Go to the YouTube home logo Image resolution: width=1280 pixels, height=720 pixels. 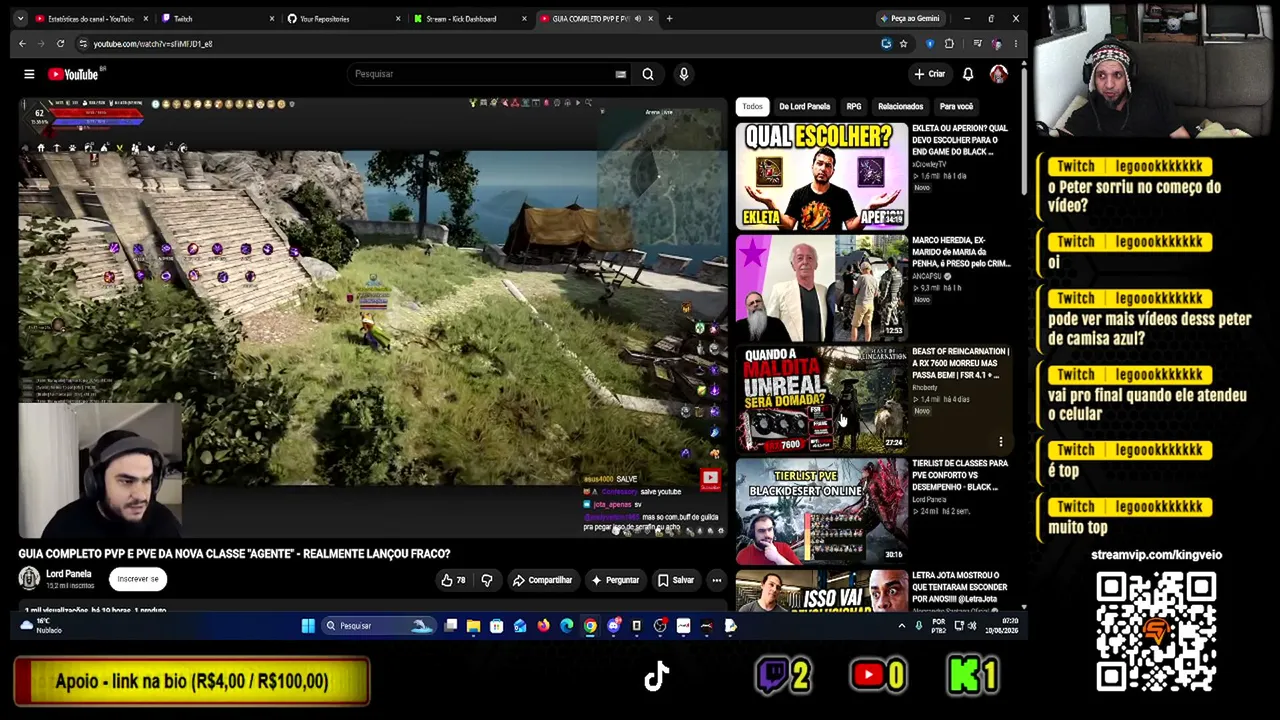(x=73, y=74)
